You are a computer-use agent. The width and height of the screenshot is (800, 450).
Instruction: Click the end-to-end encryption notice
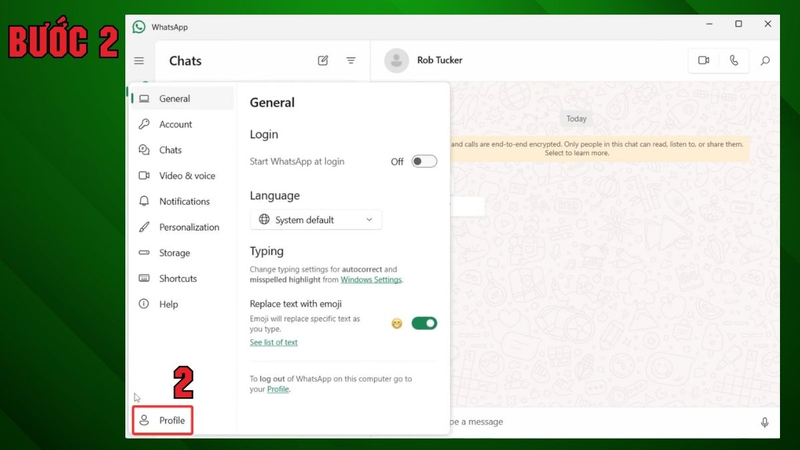point(599,148)
